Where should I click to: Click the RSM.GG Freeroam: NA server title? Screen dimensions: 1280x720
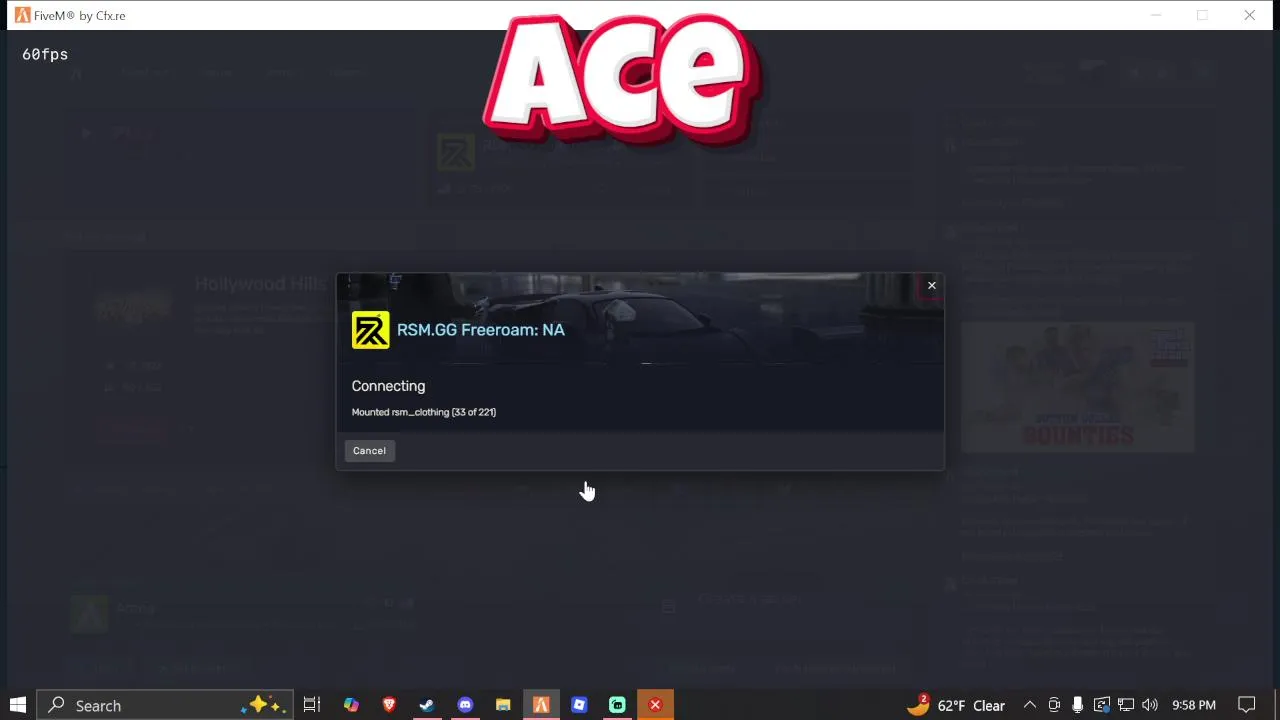click(480, 330)
